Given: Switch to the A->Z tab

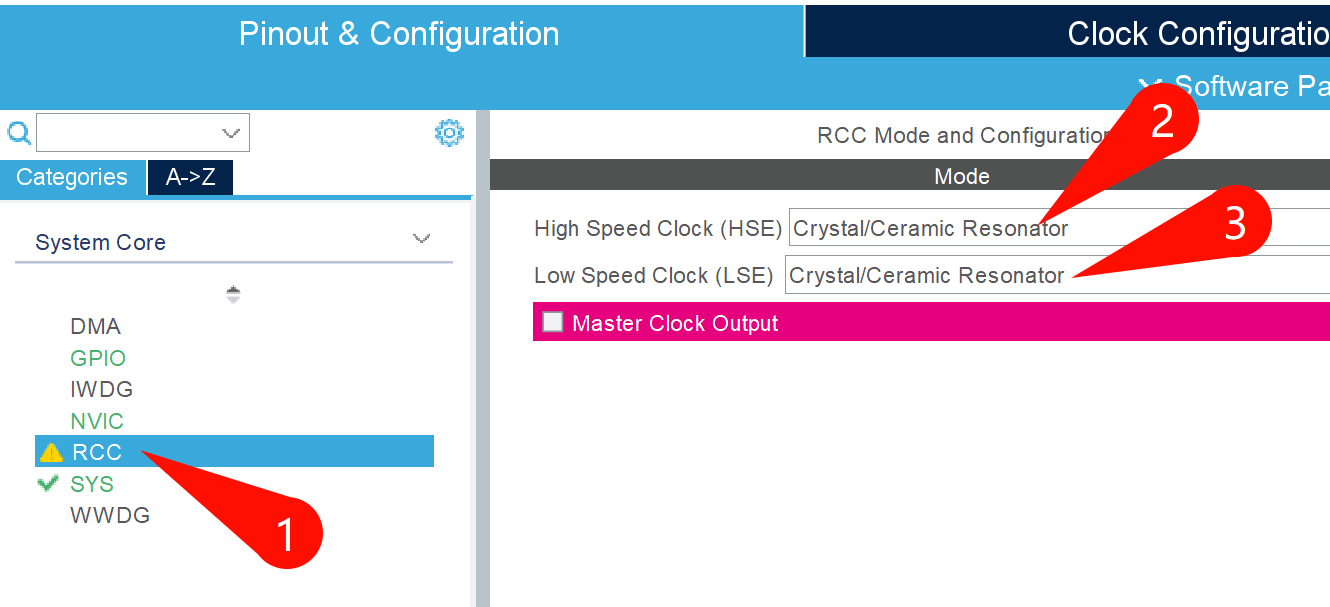Looking at the screenshot, I should click(190, 178).
